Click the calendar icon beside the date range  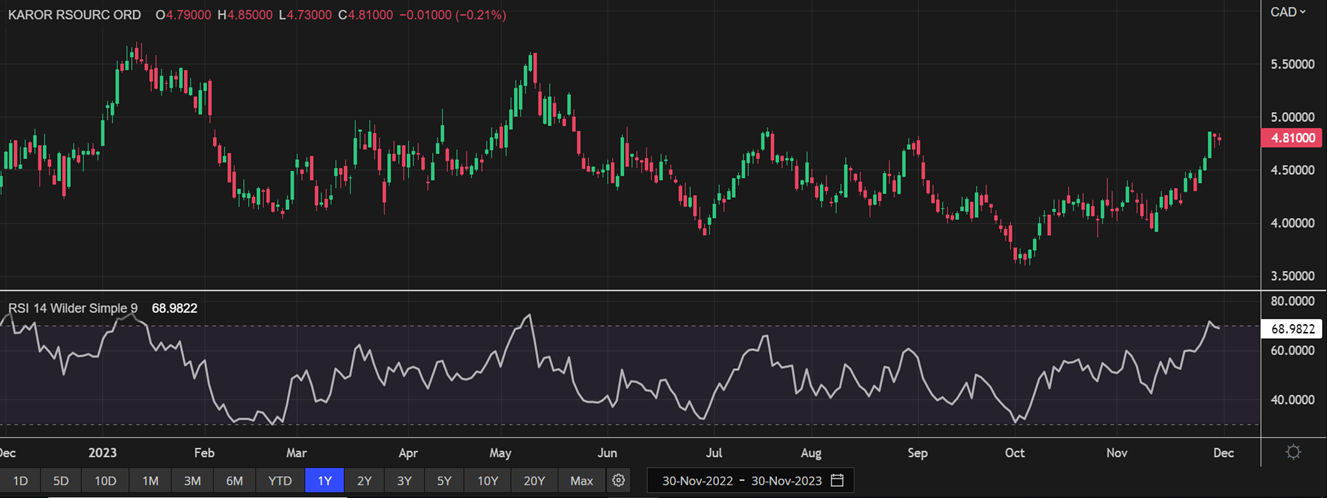[x=837, y=481]
